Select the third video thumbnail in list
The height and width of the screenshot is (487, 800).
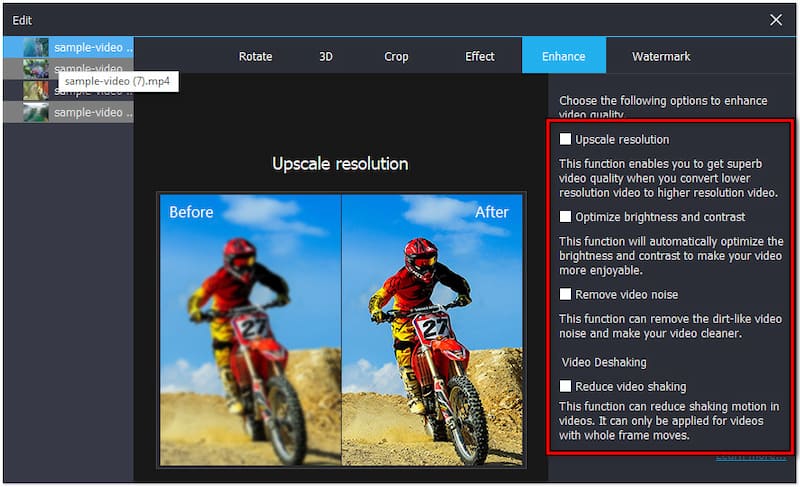(x=36, y=91)
